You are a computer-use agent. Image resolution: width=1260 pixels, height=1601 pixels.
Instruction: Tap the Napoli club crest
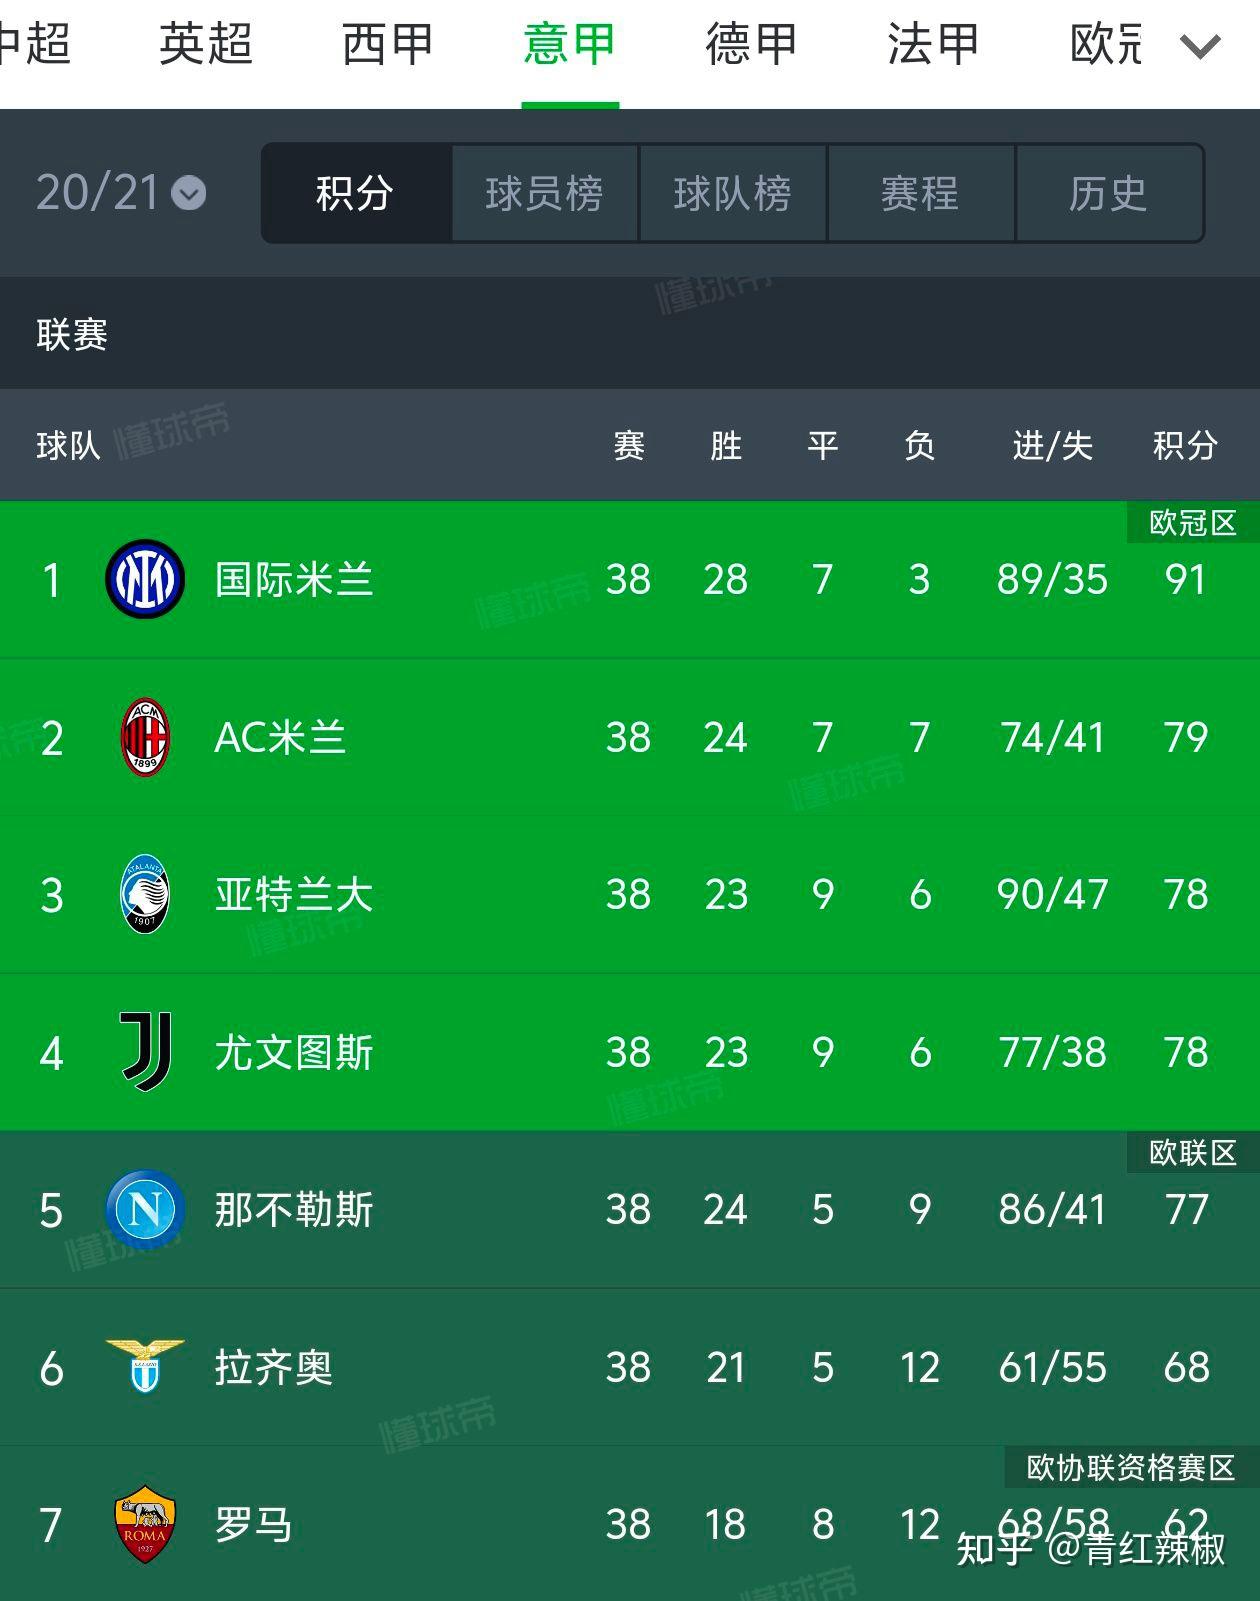(145, 1209)
